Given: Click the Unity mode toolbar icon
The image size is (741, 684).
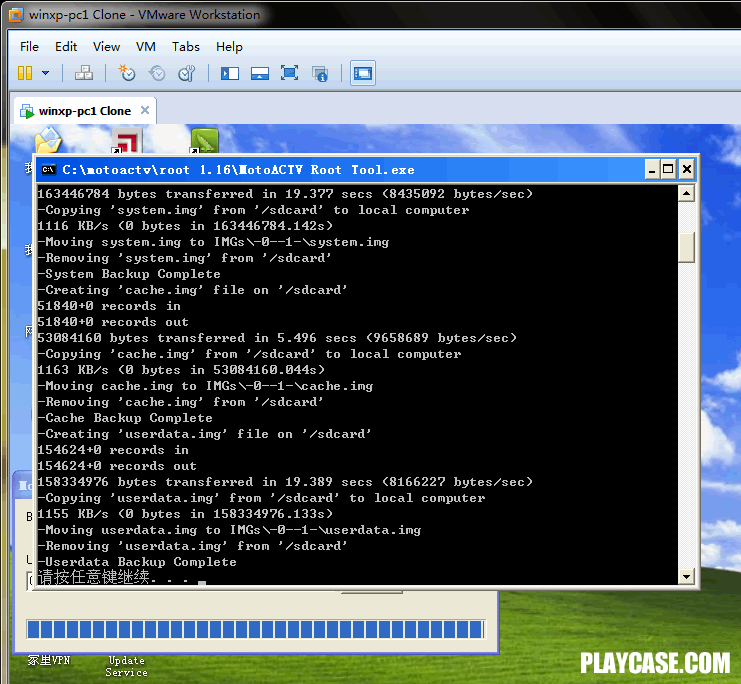Looking at the screenshot, I should (x=320, y=73).
